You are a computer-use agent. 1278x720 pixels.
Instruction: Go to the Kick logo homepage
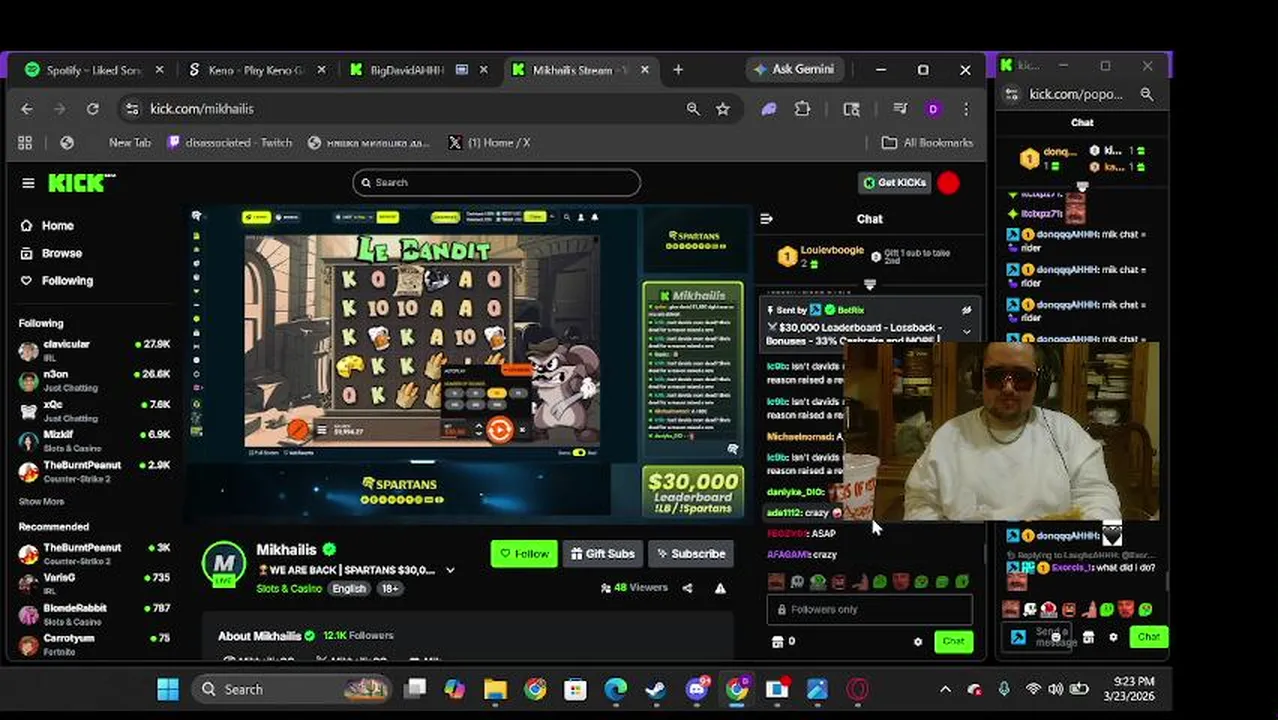pos(82,183)
